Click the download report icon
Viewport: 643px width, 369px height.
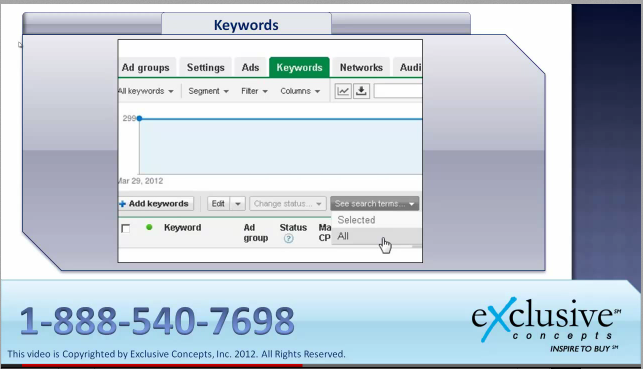point(361,91)
